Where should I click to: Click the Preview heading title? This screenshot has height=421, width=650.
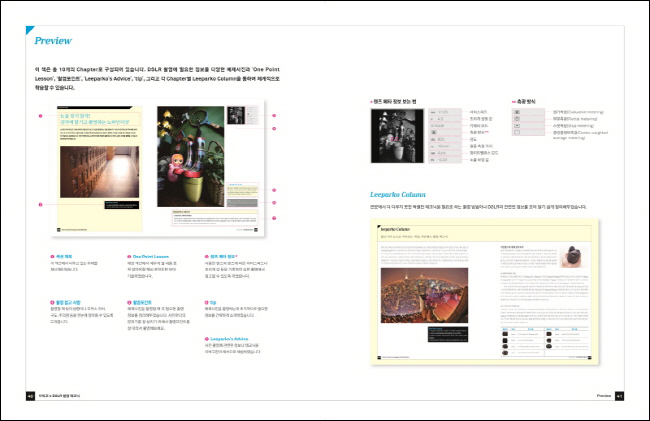click(x=53, y=41)
